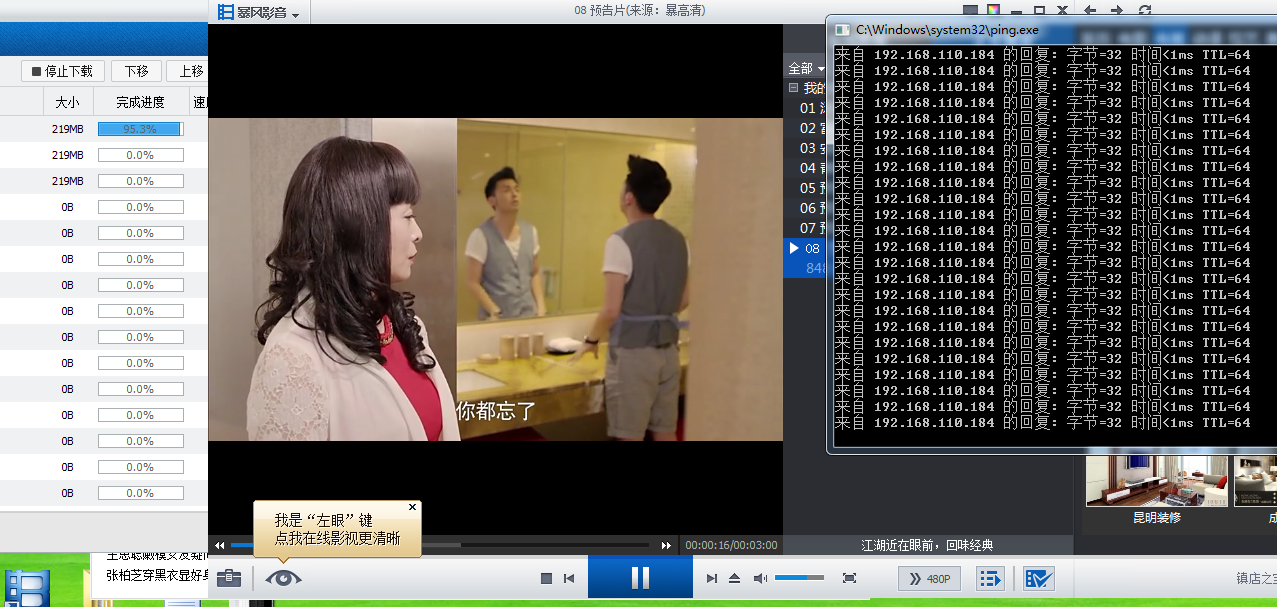Image resolution: width=1277 pixels, height=607 pixels.
Task: Click the ping.exe window title bar
Action: 1053,30
